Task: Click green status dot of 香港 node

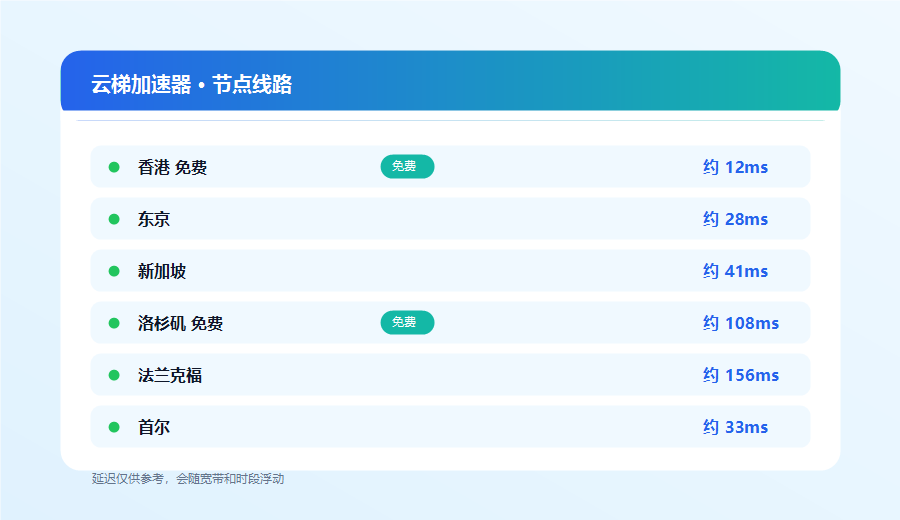Action: 114,167
